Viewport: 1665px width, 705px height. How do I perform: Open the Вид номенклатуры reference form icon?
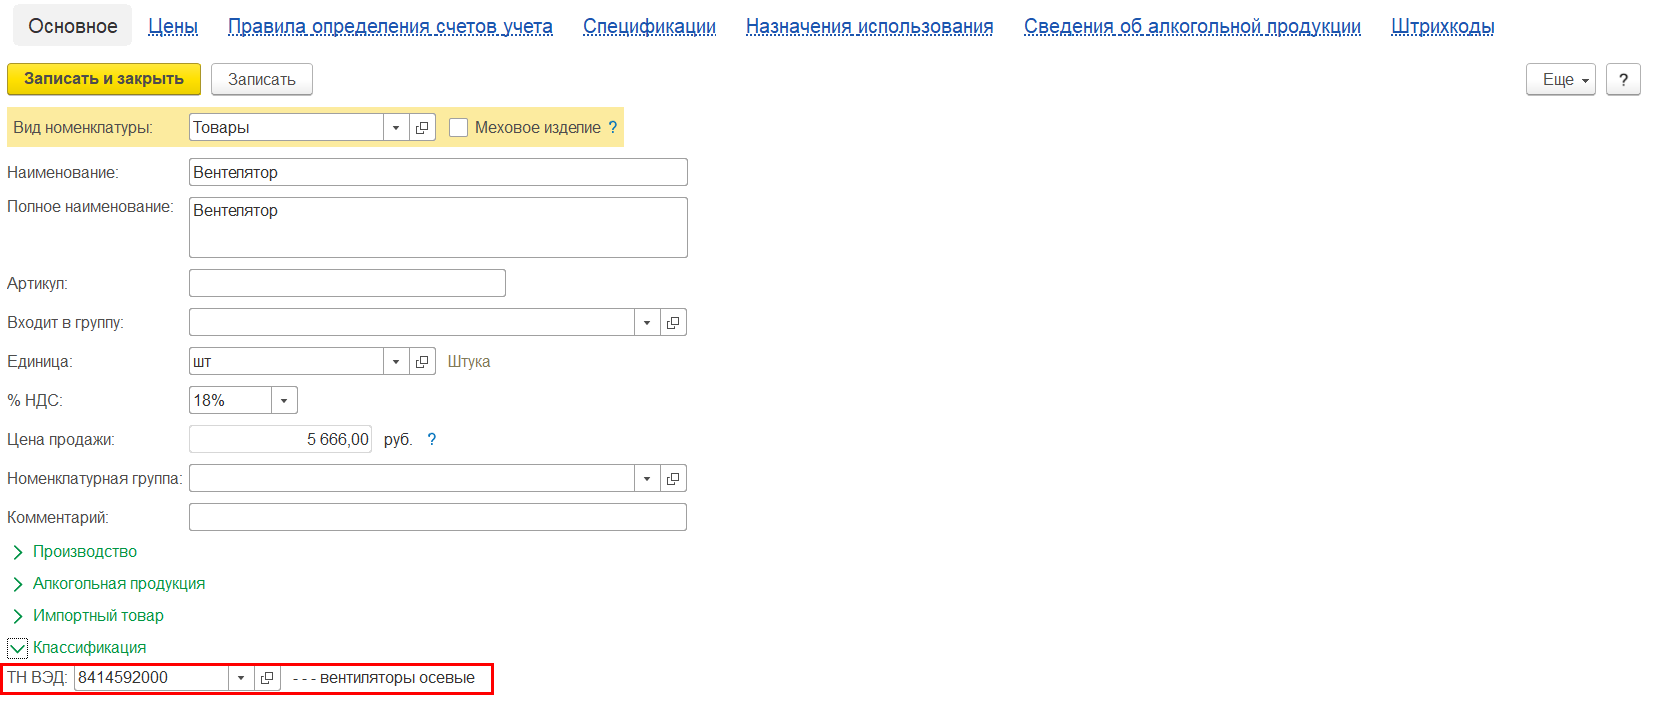[422, 127]
